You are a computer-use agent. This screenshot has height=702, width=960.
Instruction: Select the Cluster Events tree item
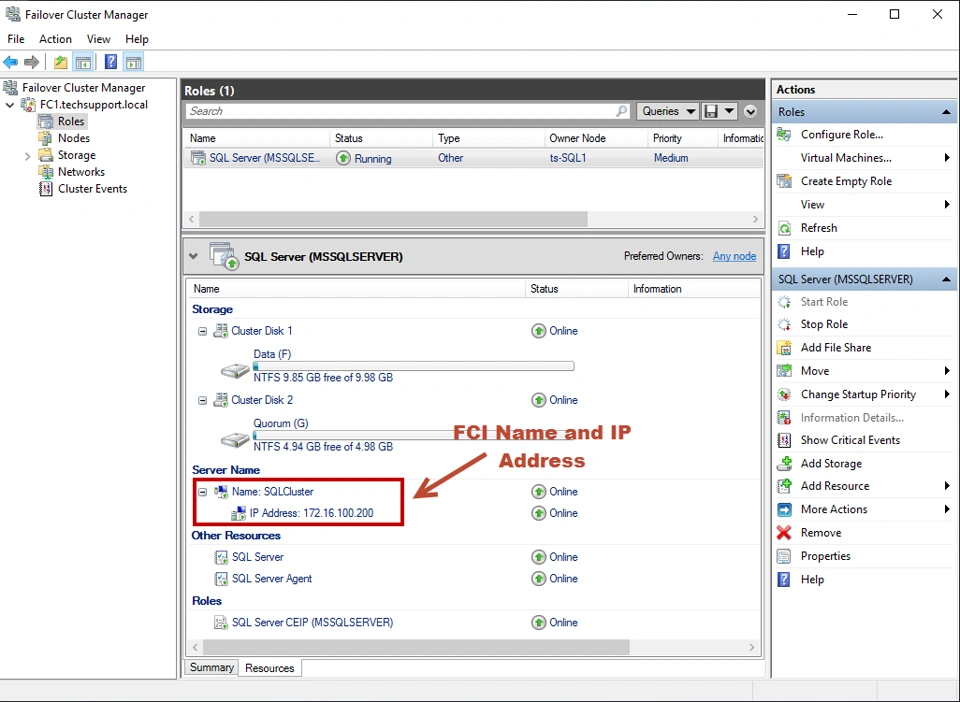[92, 189]
